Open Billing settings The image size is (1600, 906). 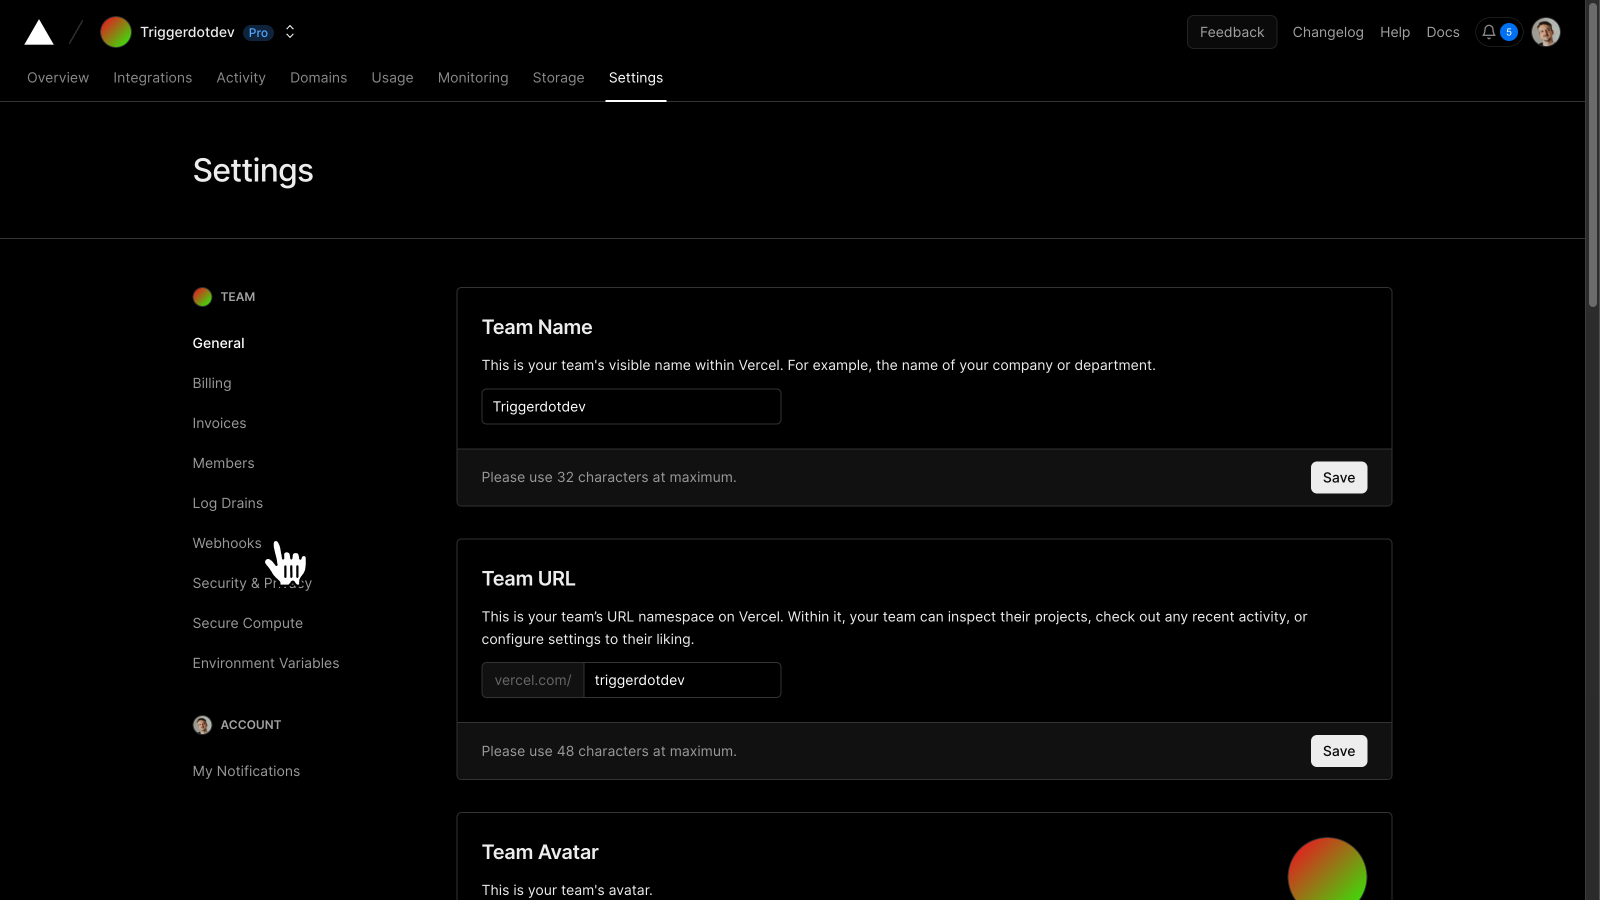coord(212,383)
